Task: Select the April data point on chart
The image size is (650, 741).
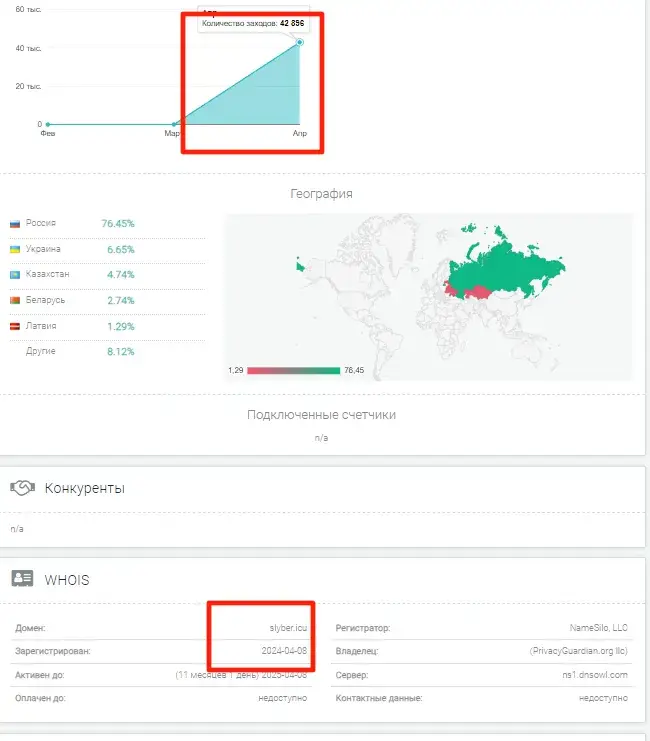Action: click(x=300, y=43)
